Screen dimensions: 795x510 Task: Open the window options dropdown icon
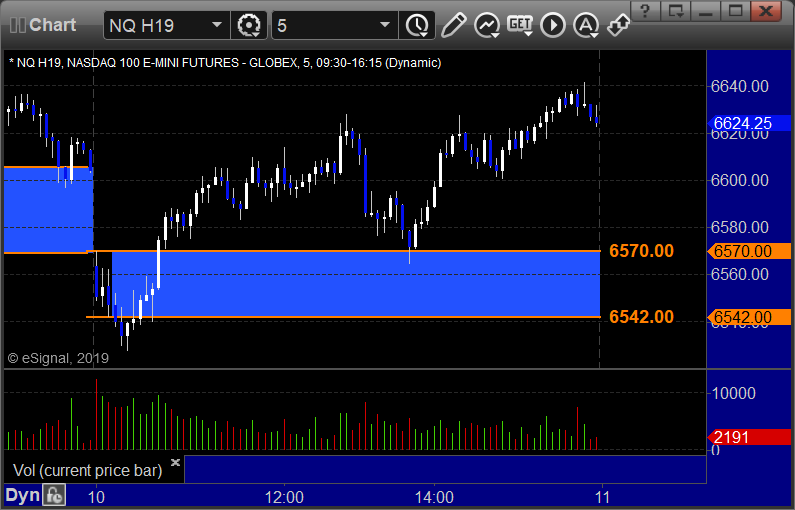pos(676,10)
